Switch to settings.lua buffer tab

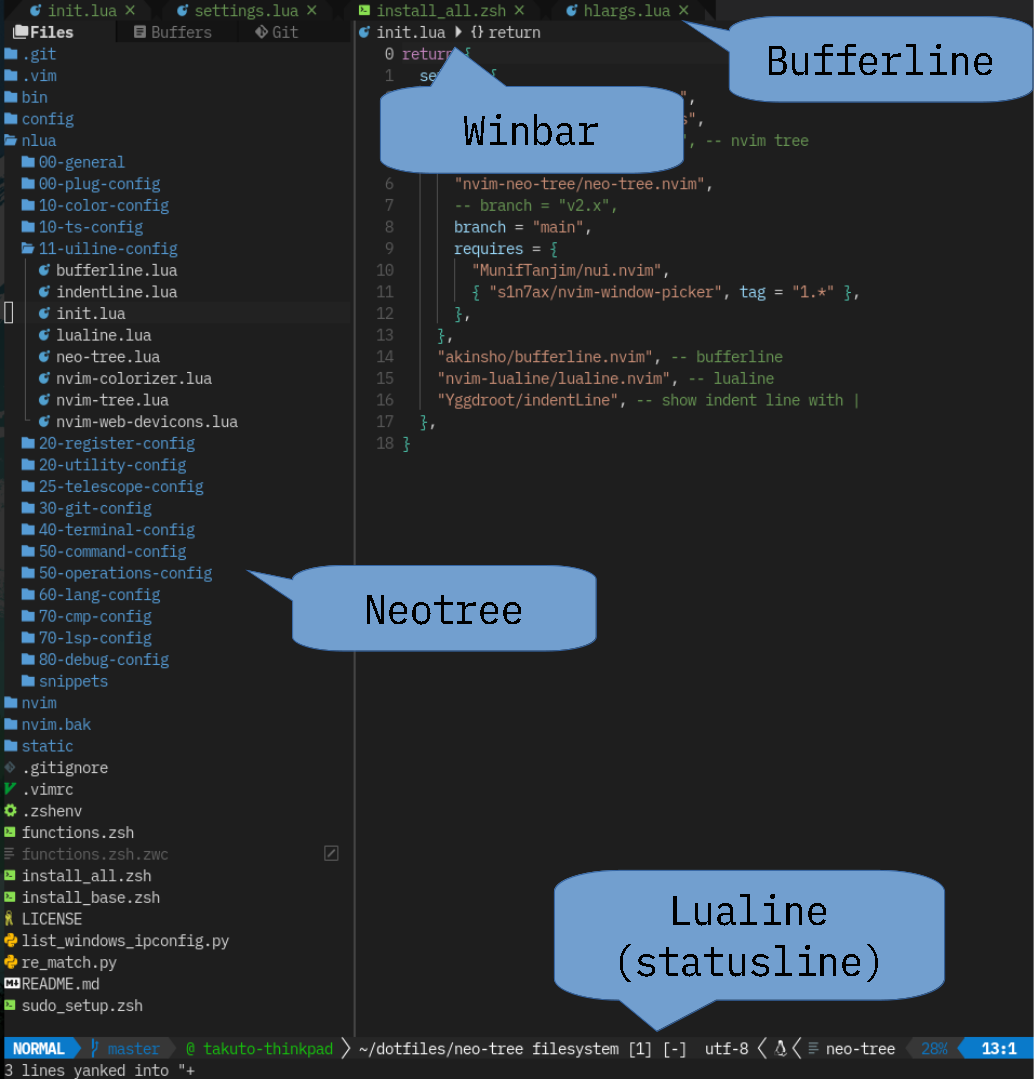click(246, 10)
